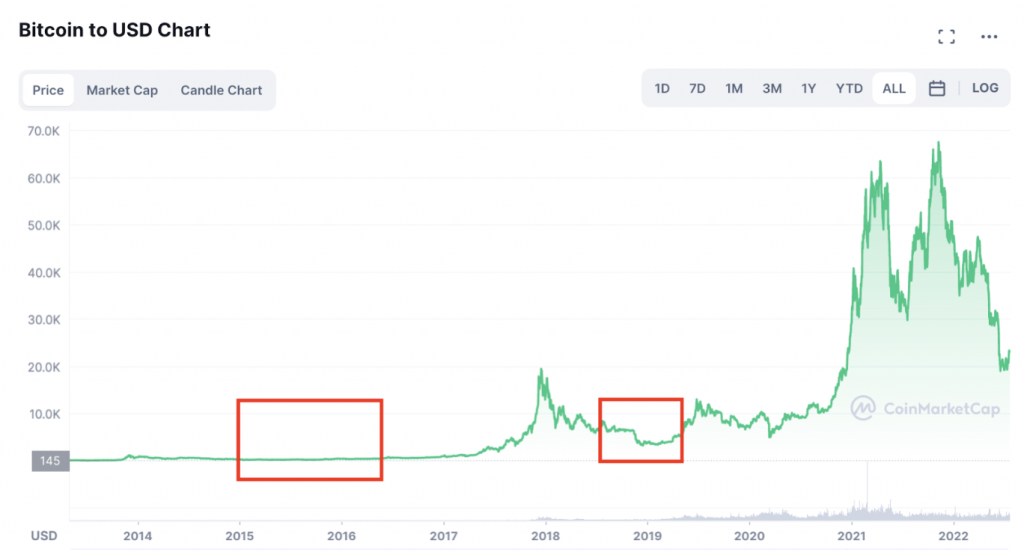Click the 2018 price peak on chart
1024x558 pixels.
pyautogui.click(x=541, y=371)
